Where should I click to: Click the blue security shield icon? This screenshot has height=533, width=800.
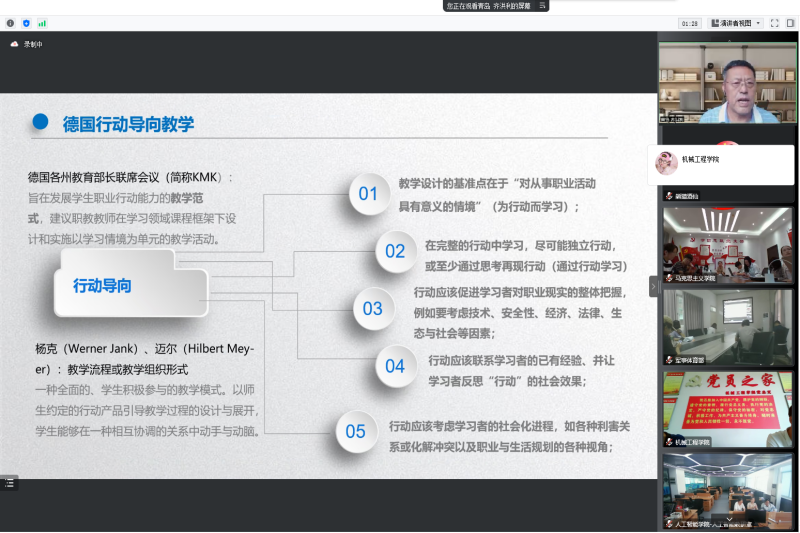pos(26,22)
